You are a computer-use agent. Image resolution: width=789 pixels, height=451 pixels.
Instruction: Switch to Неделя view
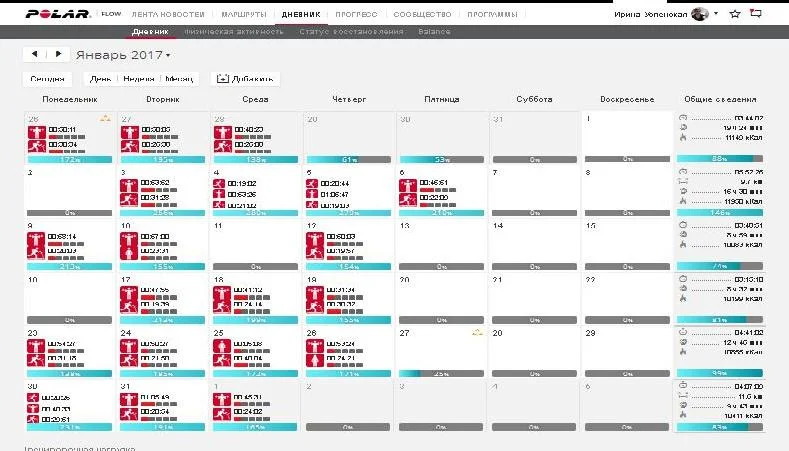[x=138, y=79]
